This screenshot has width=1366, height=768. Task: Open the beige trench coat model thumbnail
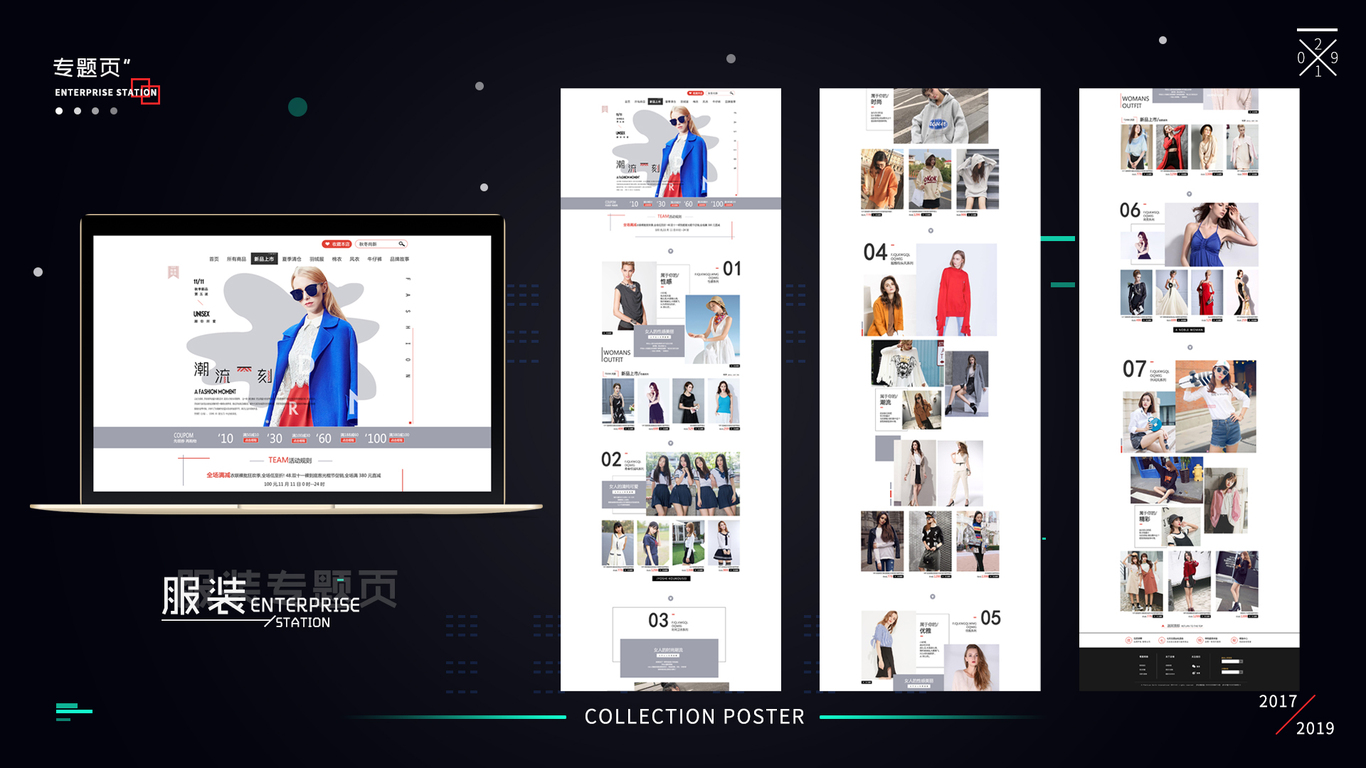click(915, 473)
